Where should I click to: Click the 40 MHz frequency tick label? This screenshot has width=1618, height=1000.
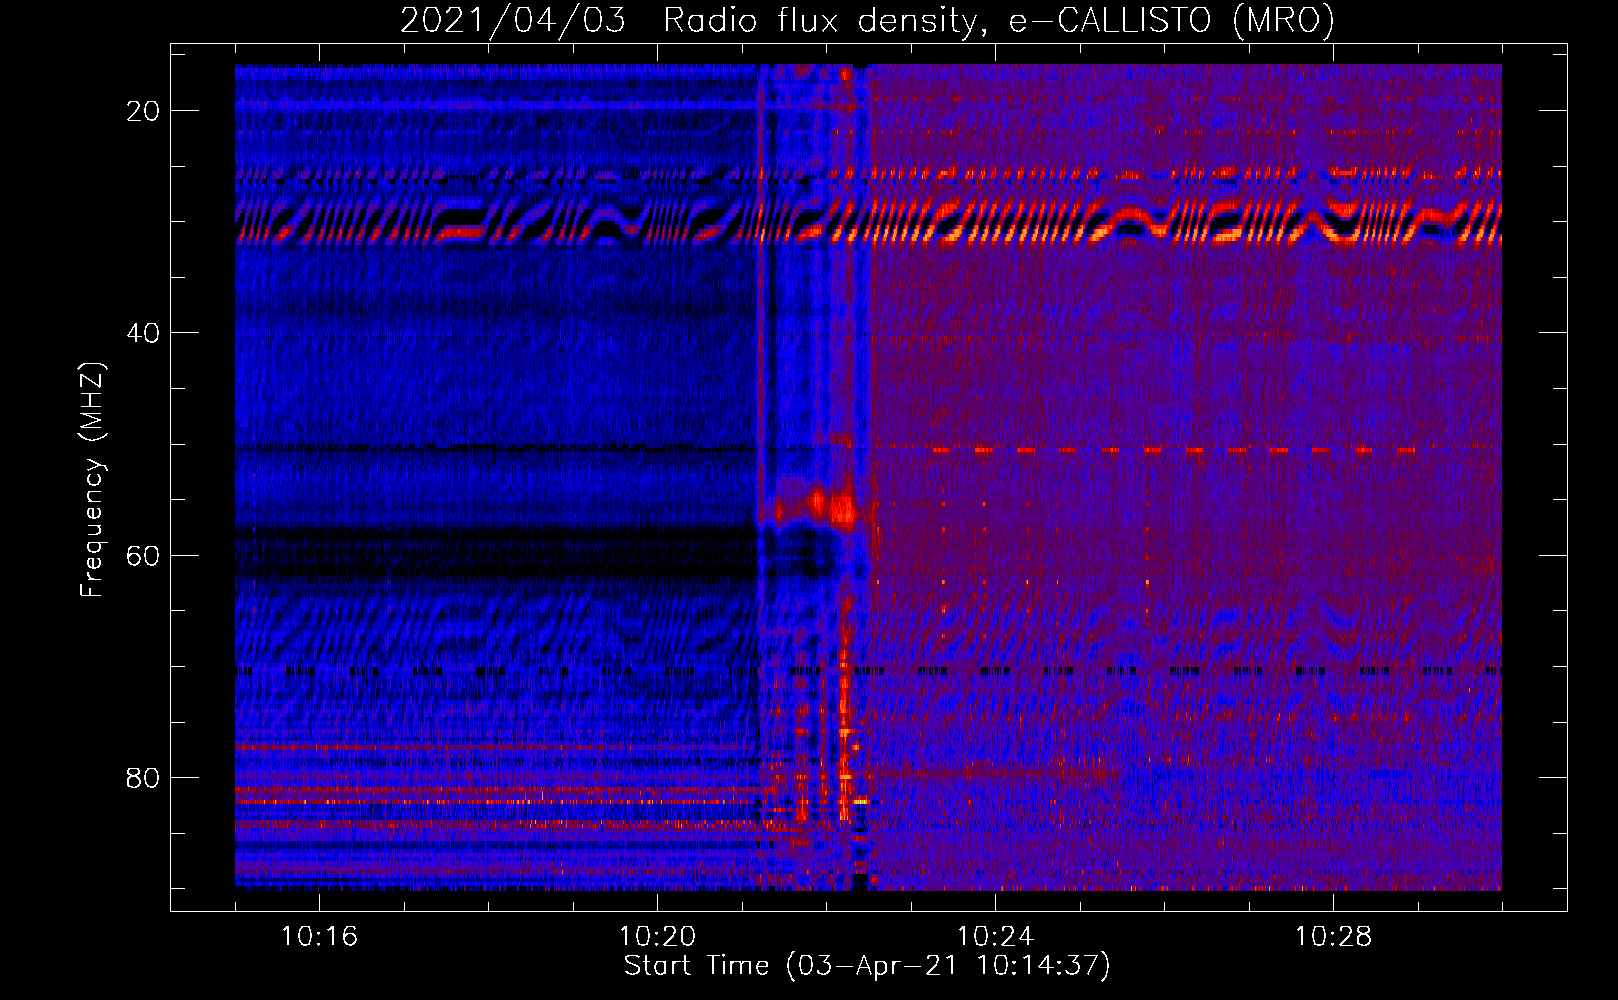pos(143,333)
